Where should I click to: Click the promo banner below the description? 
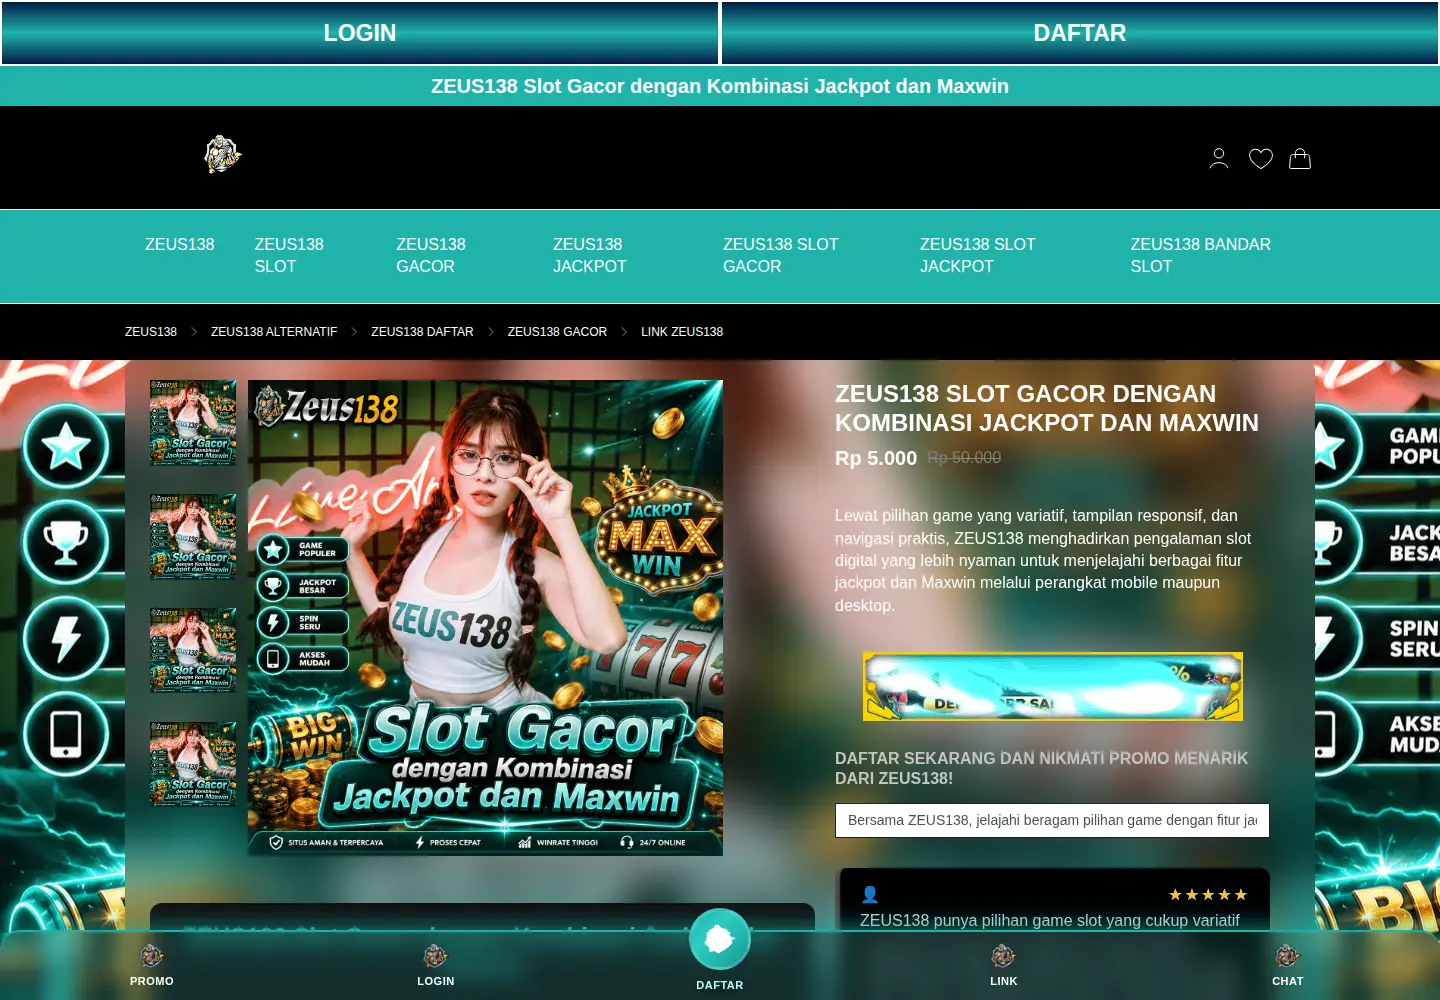click(1053, 687)
